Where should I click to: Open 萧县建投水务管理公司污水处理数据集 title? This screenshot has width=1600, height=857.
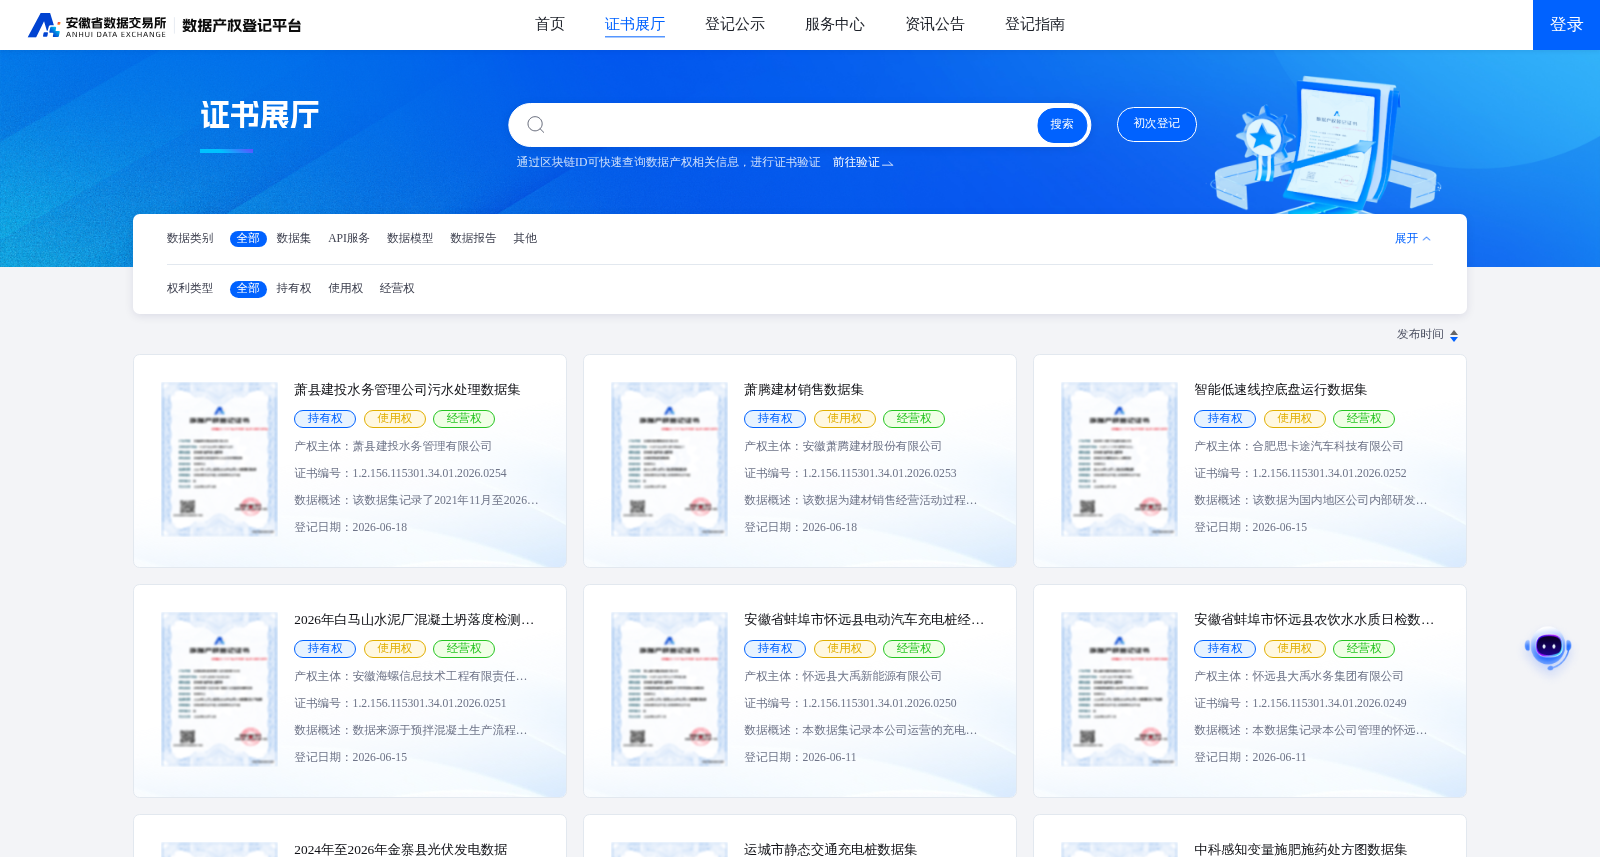407,390
